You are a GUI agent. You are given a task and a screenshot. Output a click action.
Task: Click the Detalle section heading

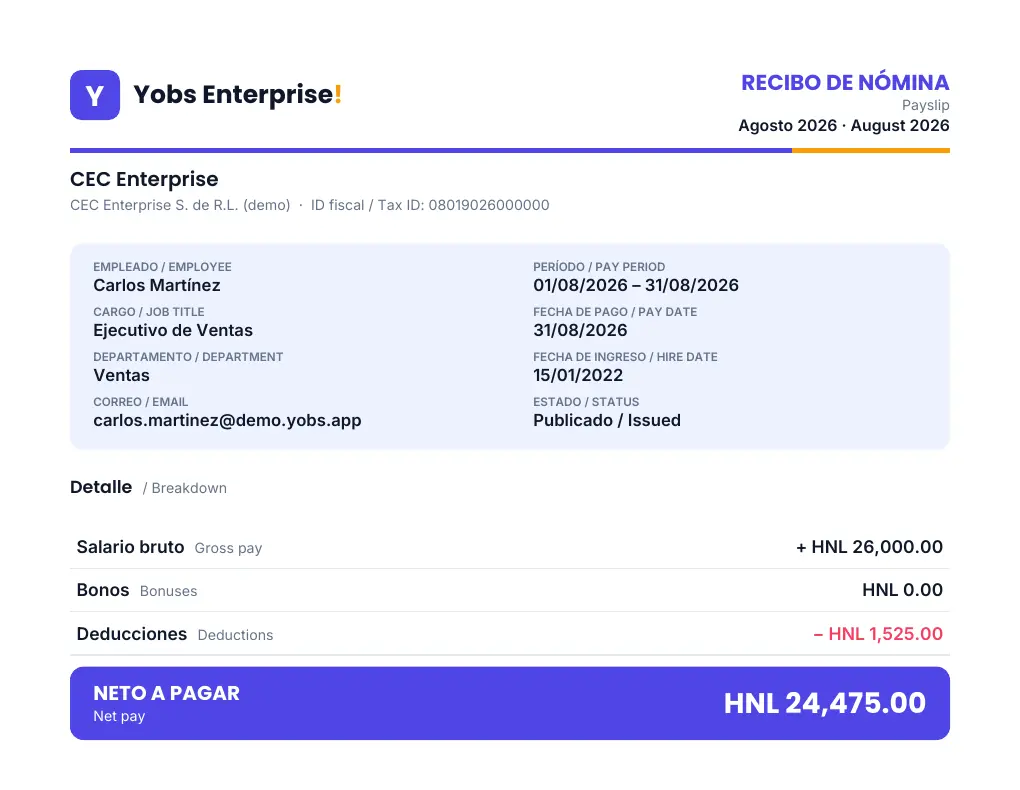coord(101,487)
